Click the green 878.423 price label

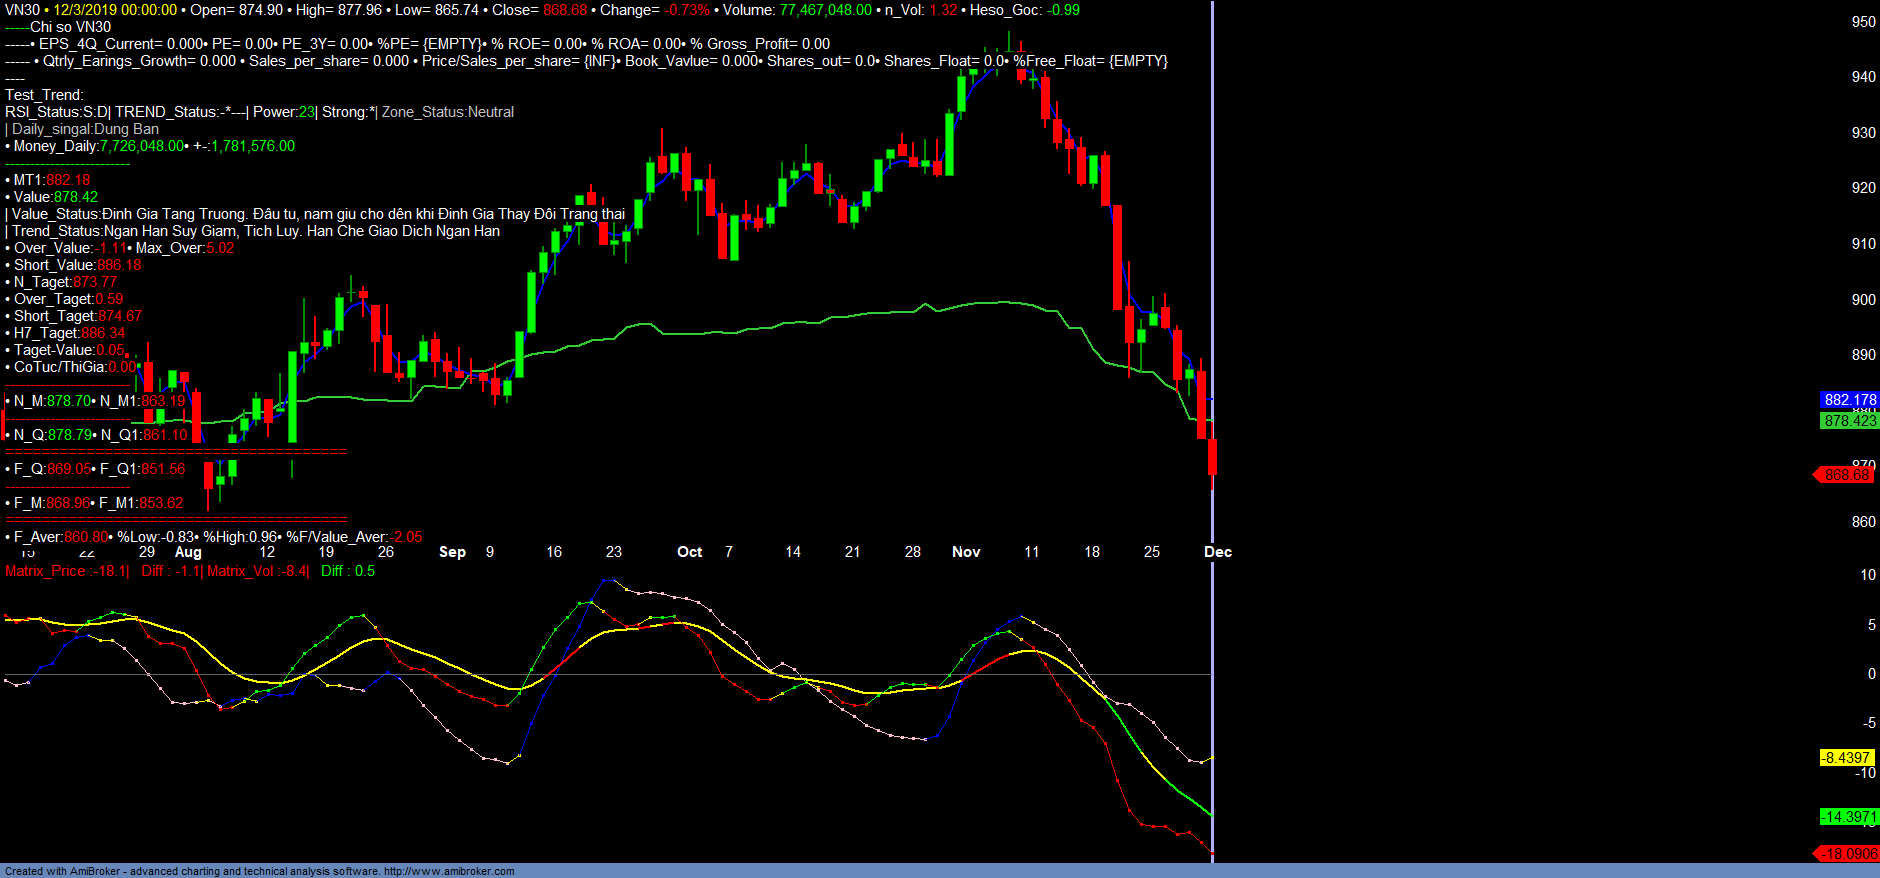coord(1849,421)
